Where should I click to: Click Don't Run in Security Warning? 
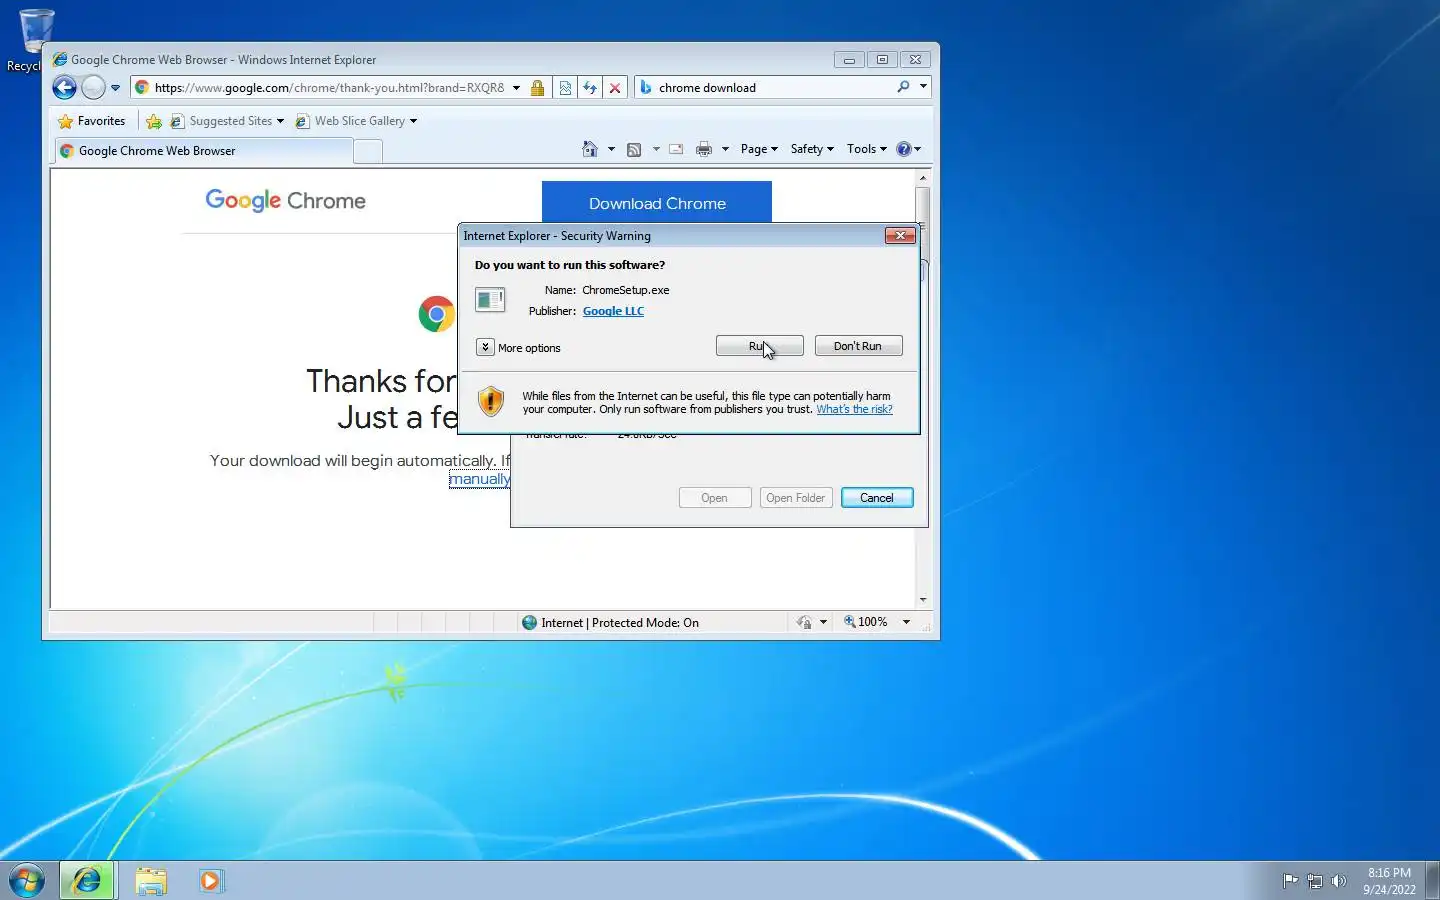(858, 346)
